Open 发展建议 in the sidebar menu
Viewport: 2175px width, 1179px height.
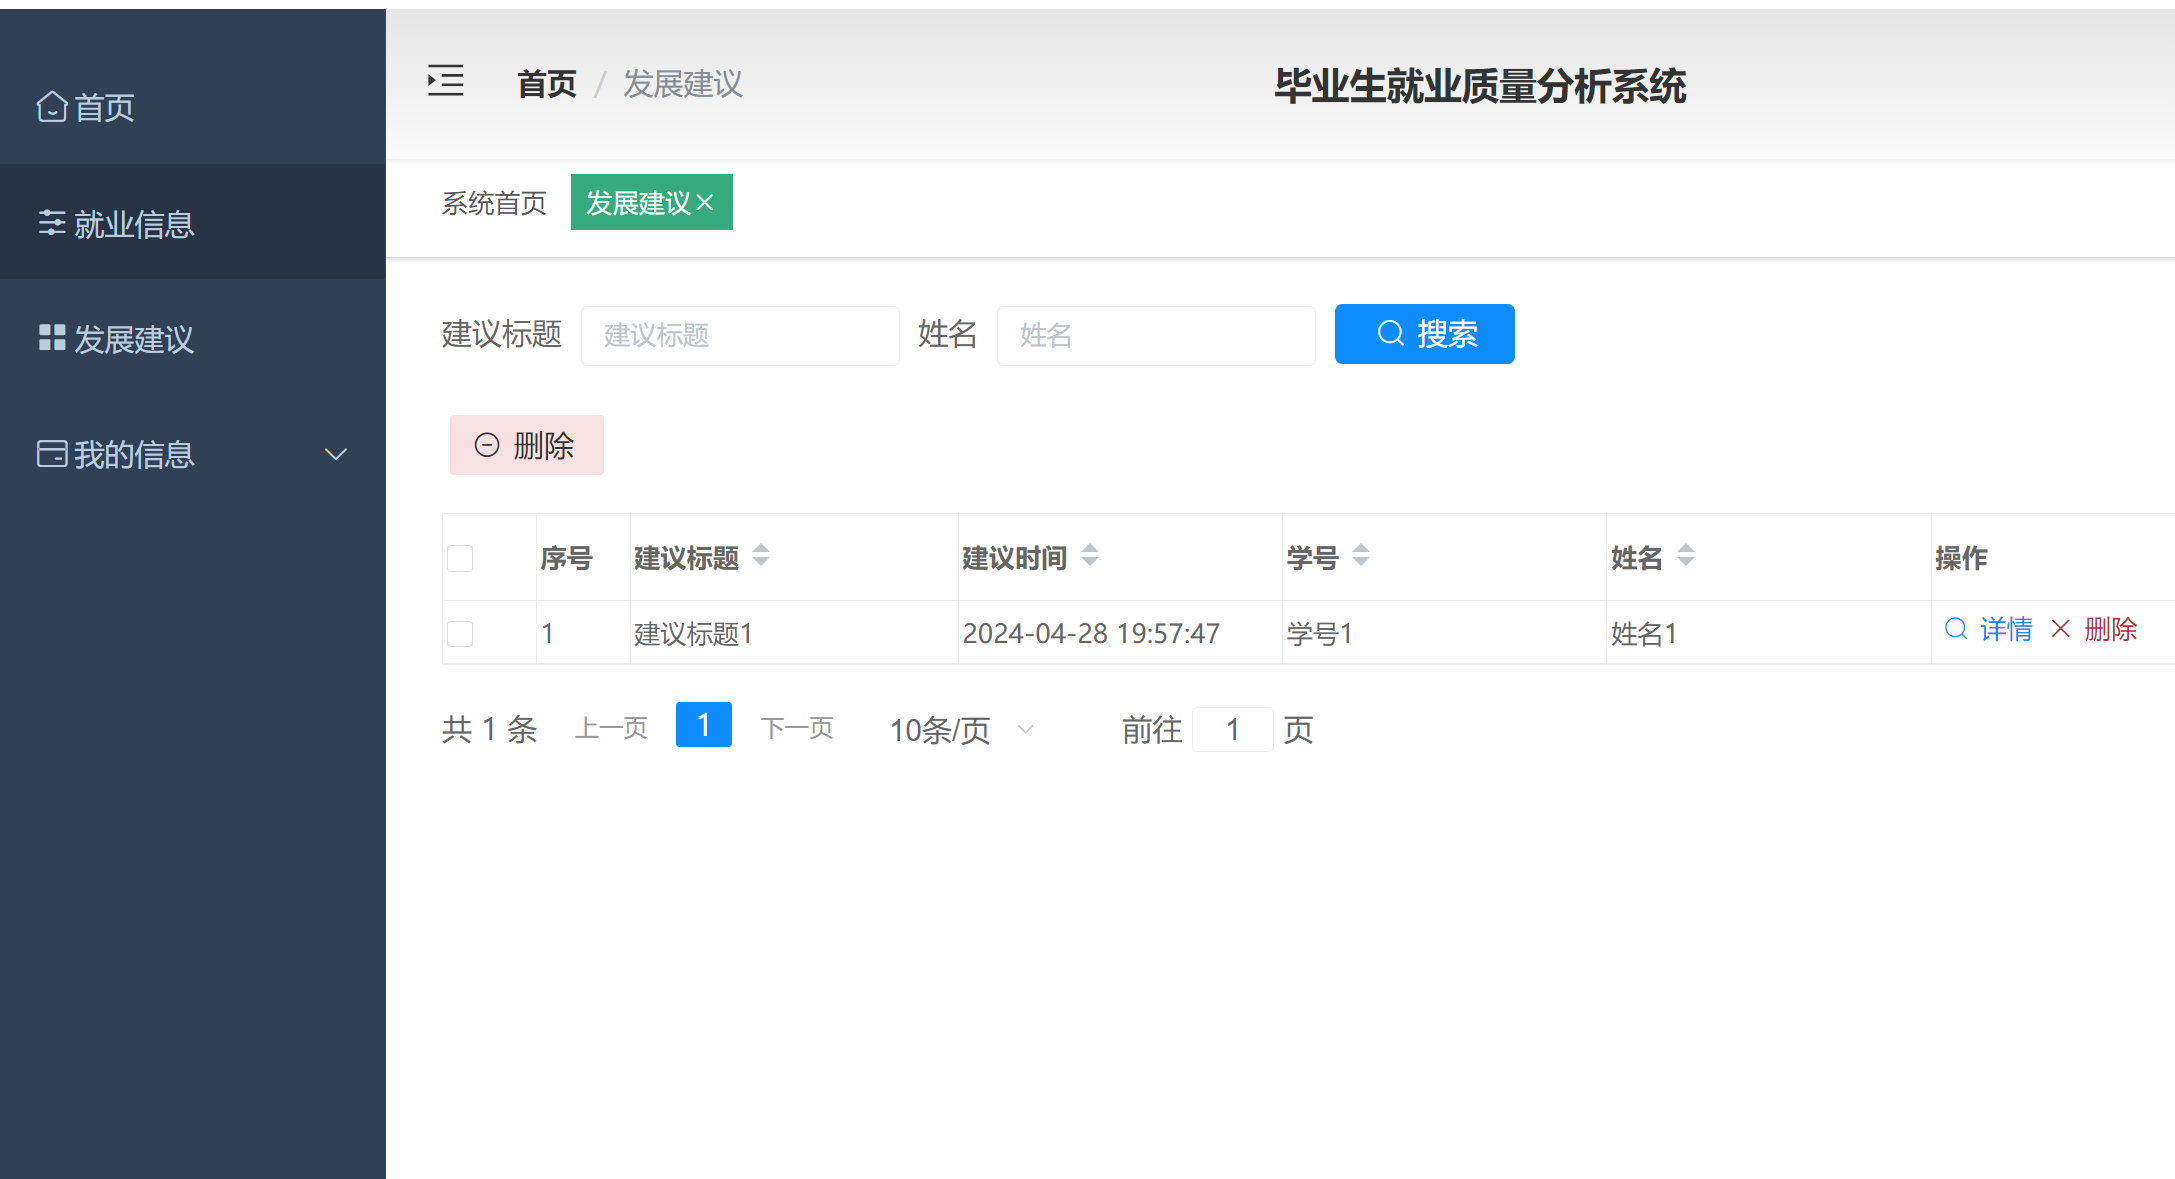[193, 338]
